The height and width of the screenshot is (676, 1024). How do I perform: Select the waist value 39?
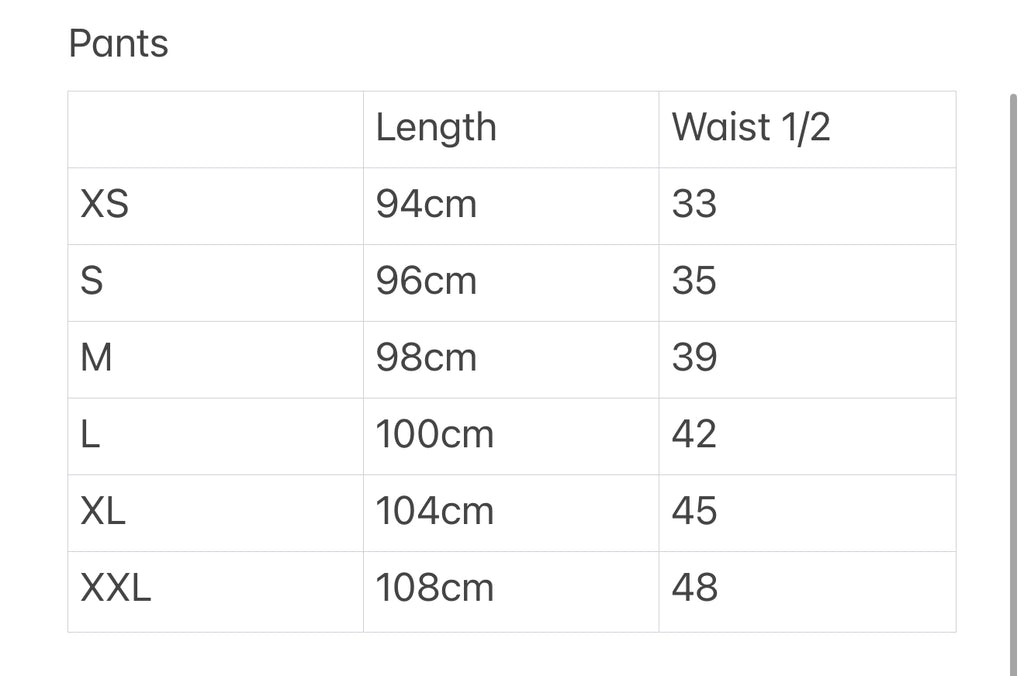(x=694, y=358)
